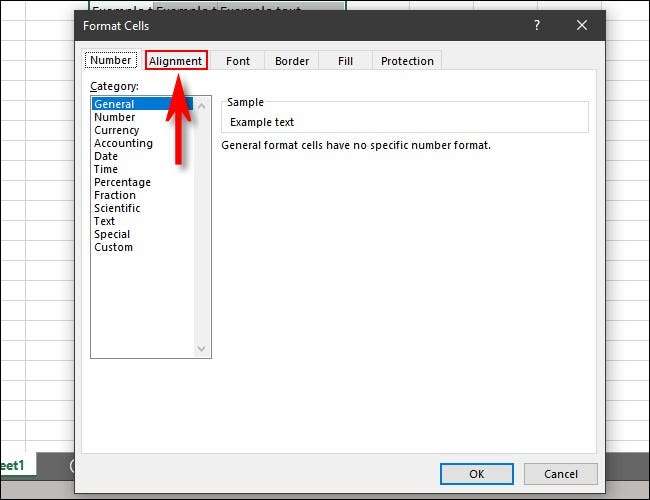Click category list scroll up arrow

tap(201, 106)
